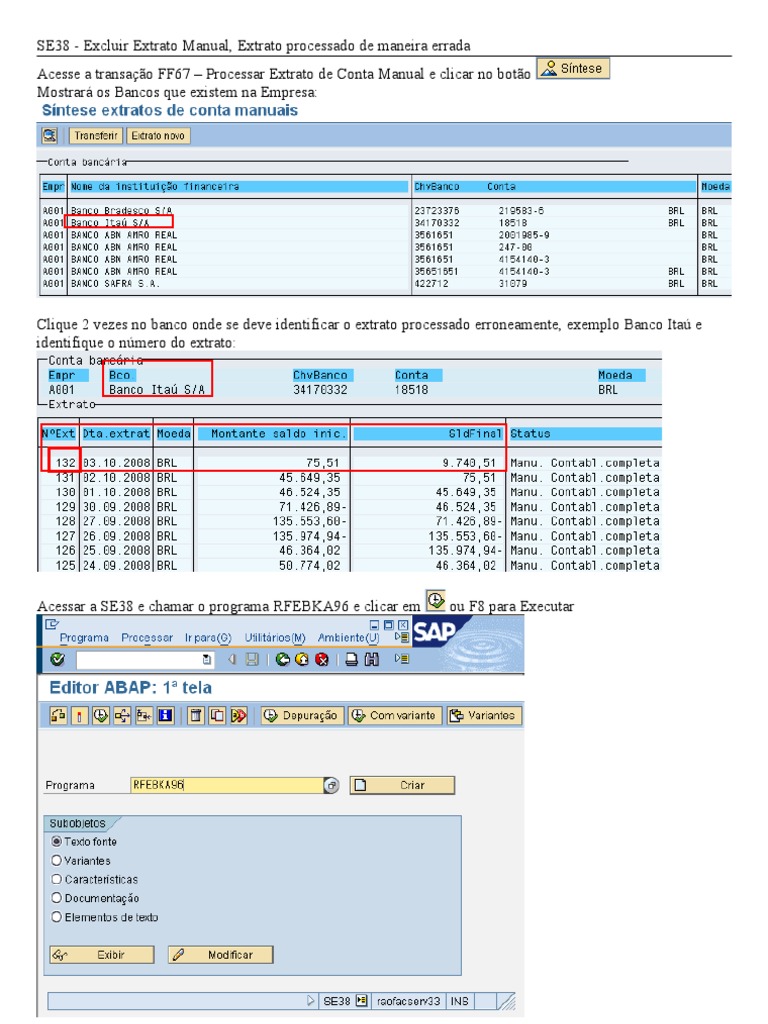Viewport: 768px width, 1024px height.
Task: Click the Delete trash can icon
Action: click(195, 716)
